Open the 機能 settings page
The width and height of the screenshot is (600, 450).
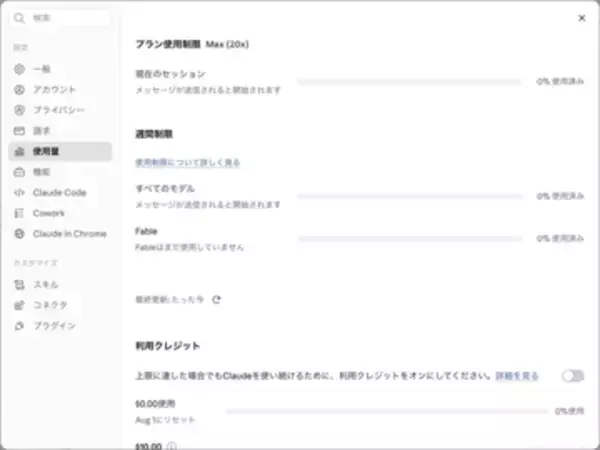tap(60, 172)
